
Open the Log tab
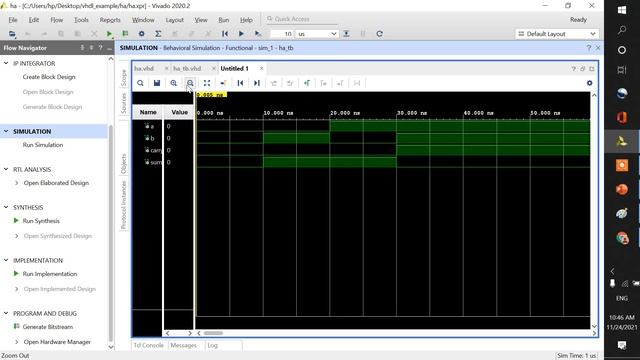[212, 345]
